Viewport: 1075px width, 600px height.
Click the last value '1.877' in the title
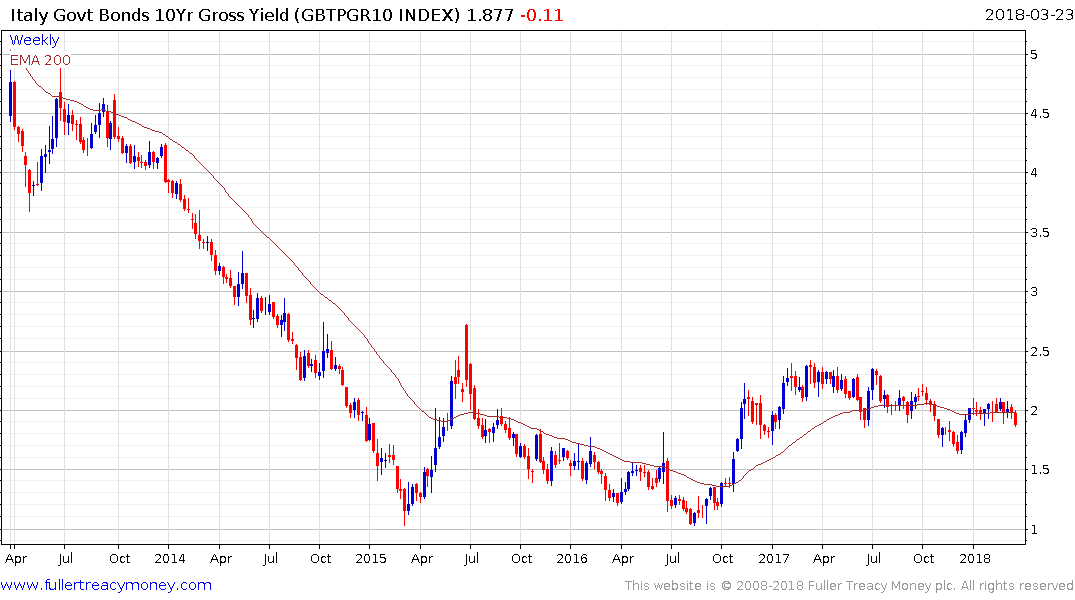pyautogui.click(x=490, y=15)
